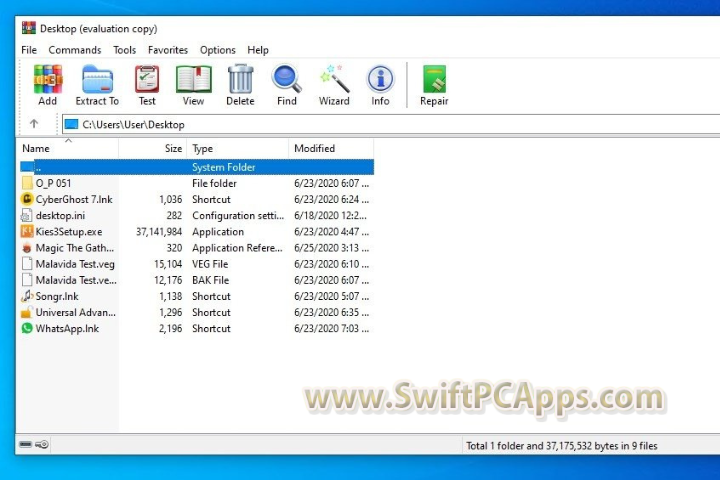Click the 'BAK File' type cell
The width and height of the screenshot is (720, 480).
[x=210, y=280]
